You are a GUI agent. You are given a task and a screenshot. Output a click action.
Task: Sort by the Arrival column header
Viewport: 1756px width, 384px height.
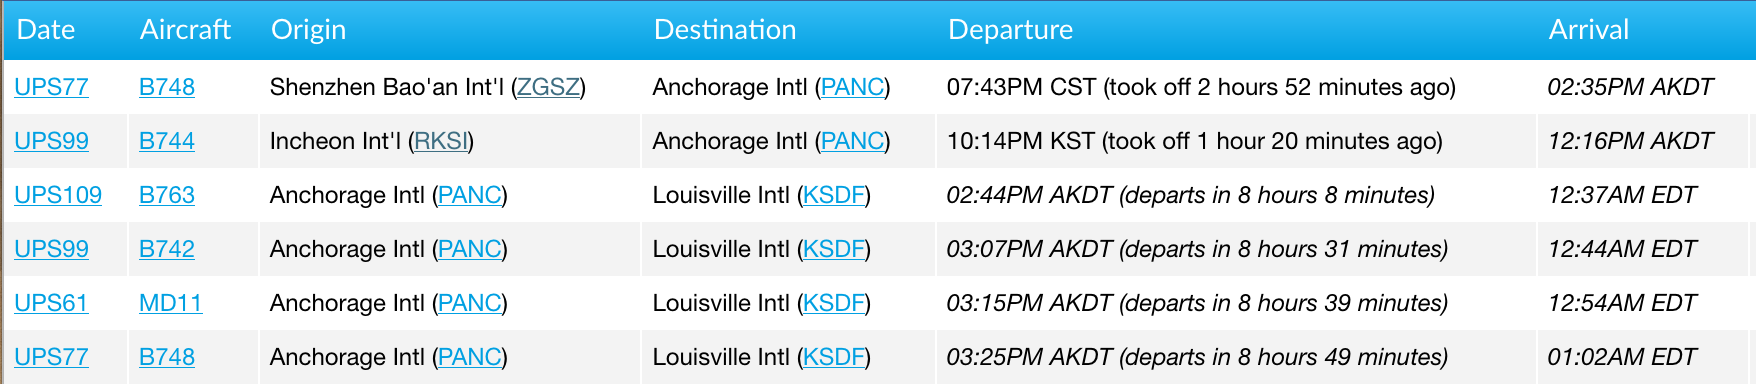(x=1589, y=30)
